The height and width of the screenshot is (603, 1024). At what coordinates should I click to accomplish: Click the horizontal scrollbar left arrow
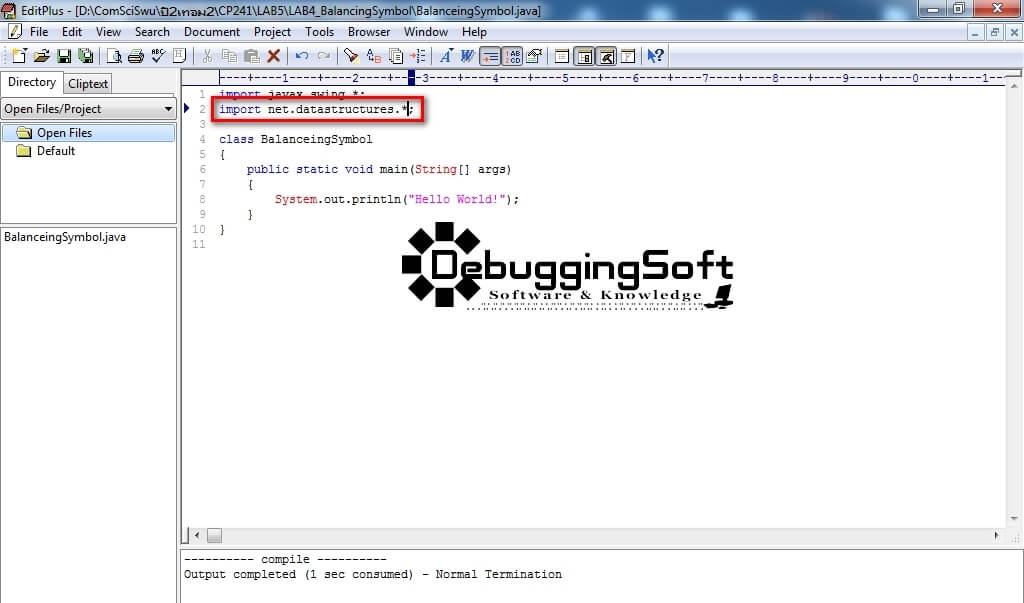click(x=197, y=535)
